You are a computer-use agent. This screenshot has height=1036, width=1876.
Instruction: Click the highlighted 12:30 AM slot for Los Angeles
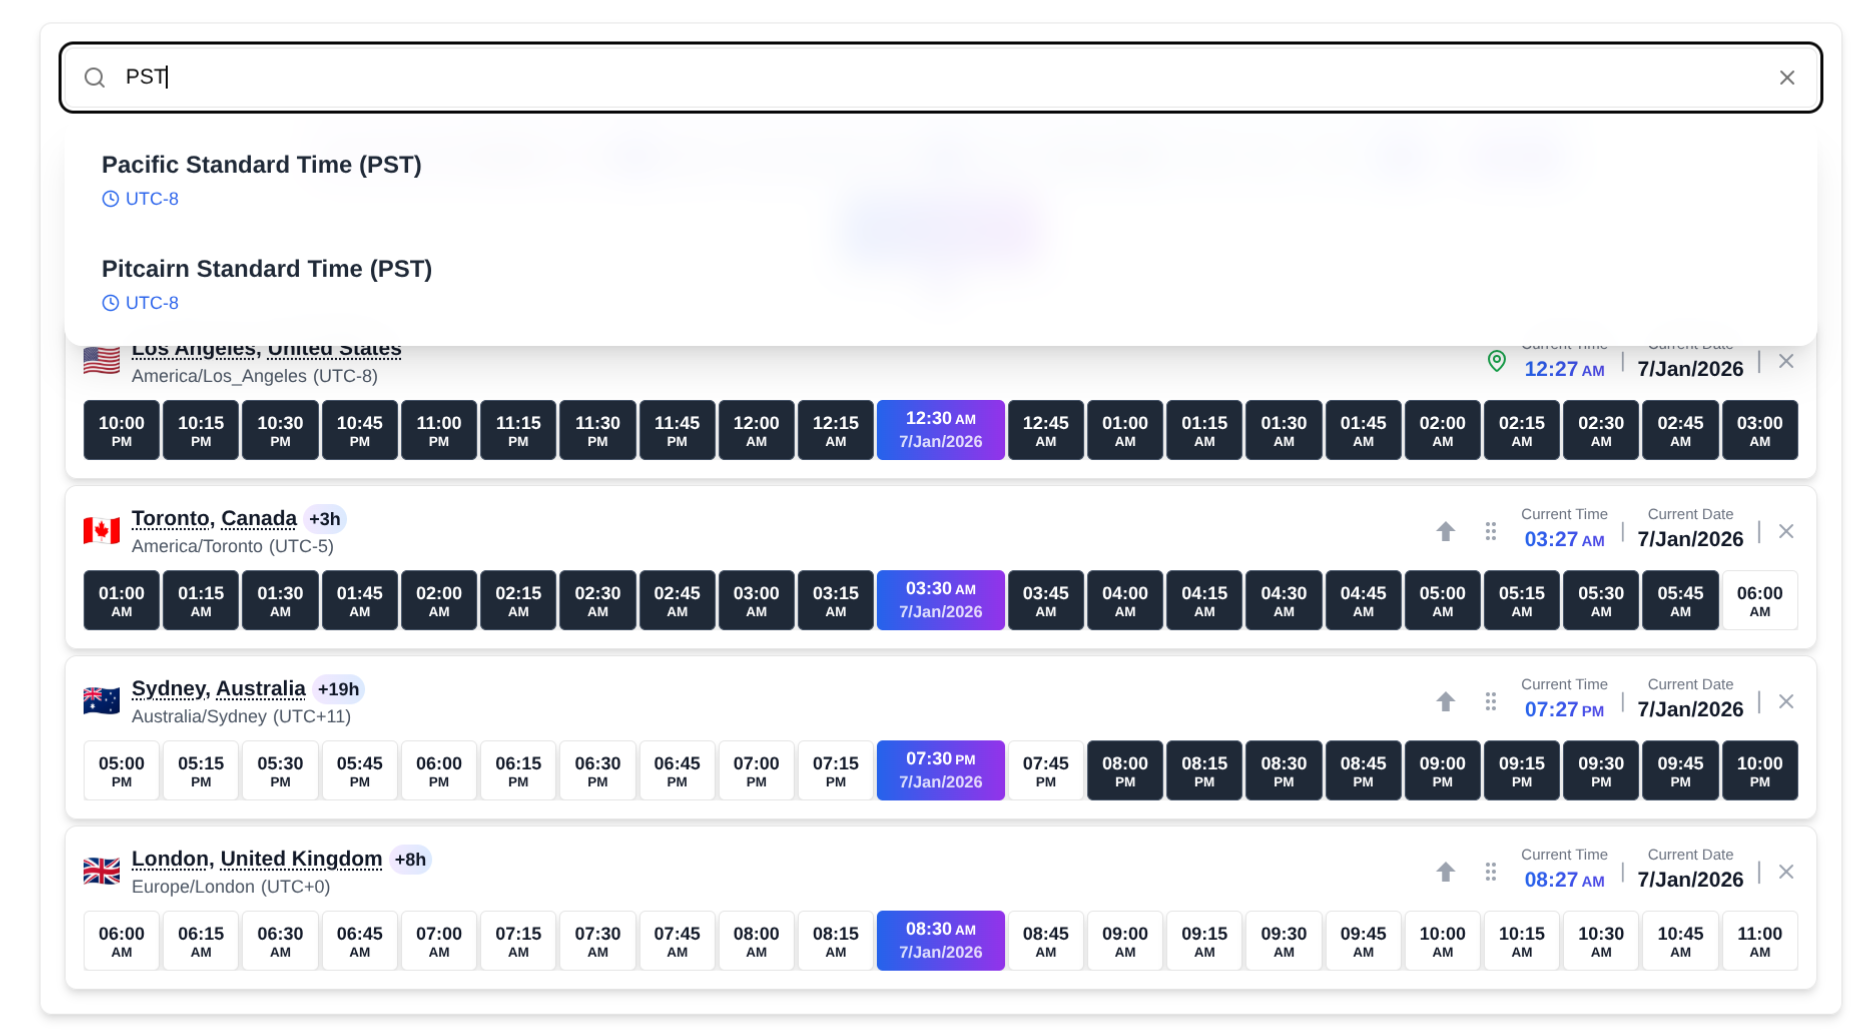[x=940, y=430]
